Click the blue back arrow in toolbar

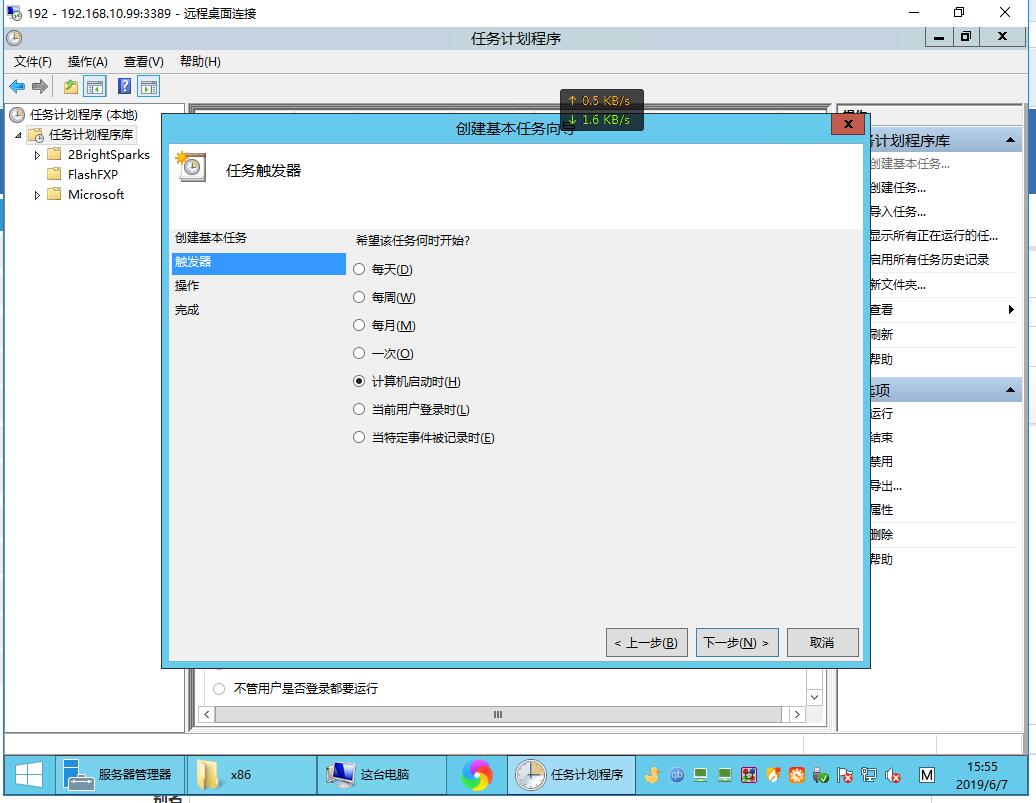pos(17,87)
